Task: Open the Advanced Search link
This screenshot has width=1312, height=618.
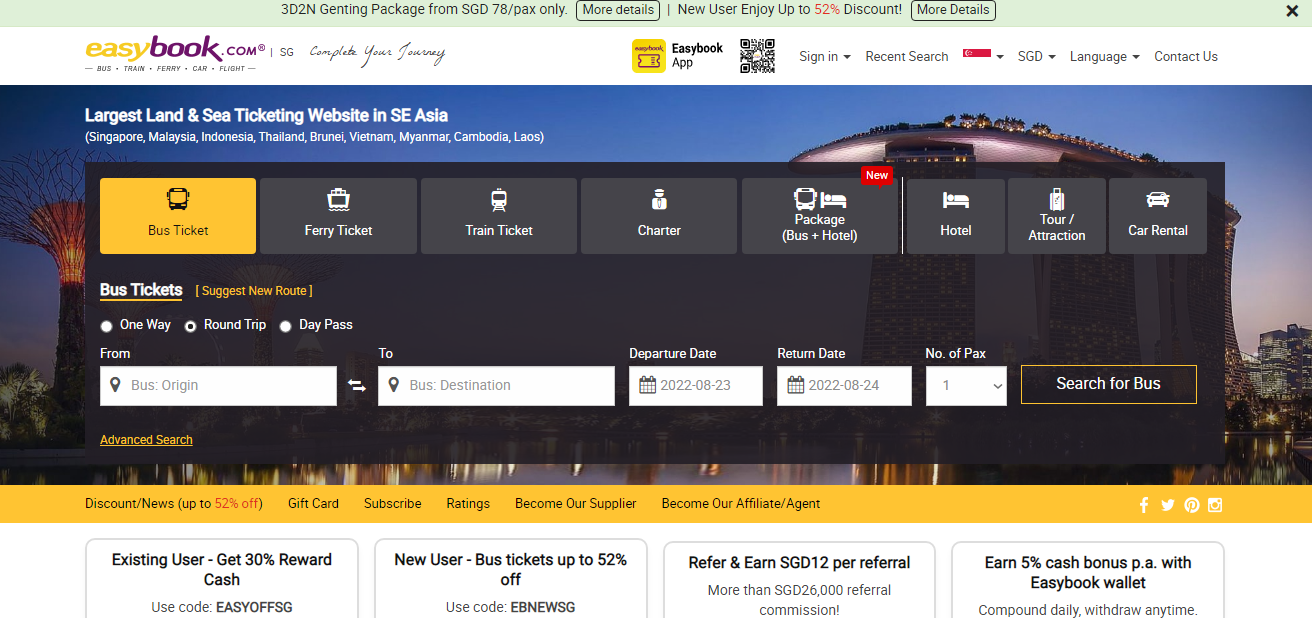Action: (146, 440)
